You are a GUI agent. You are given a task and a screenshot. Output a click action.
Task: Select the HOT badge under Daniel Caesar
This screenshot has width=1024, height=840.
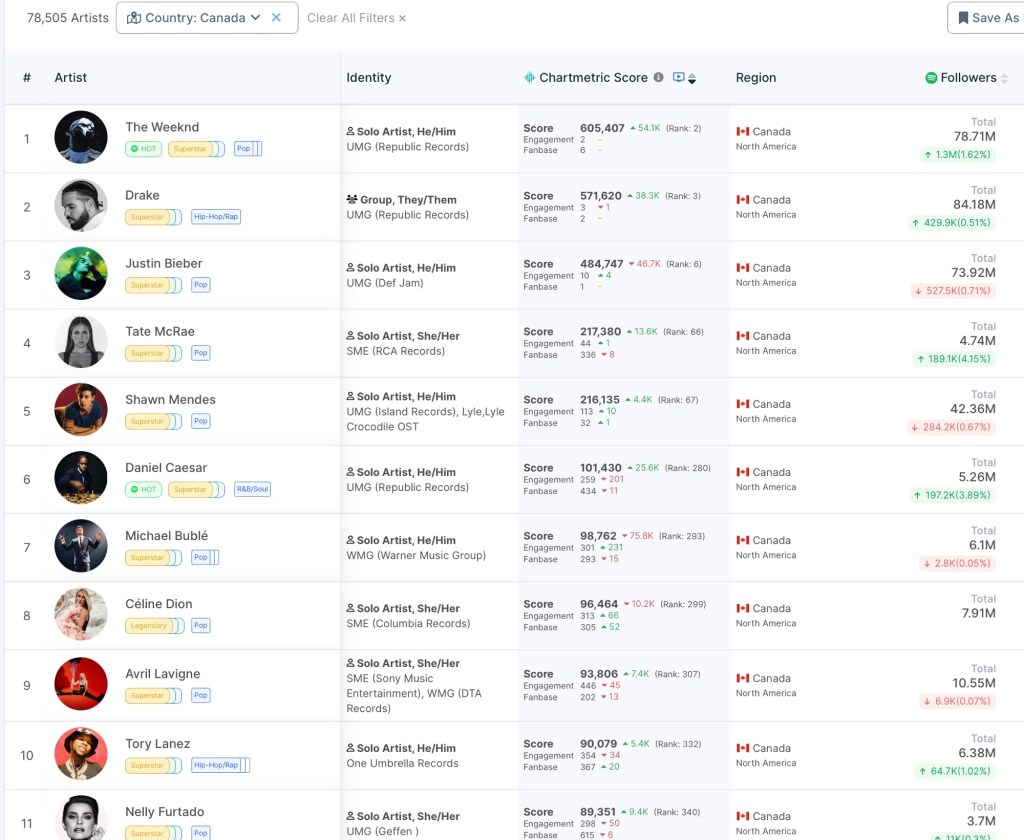[x=143, y=490]
